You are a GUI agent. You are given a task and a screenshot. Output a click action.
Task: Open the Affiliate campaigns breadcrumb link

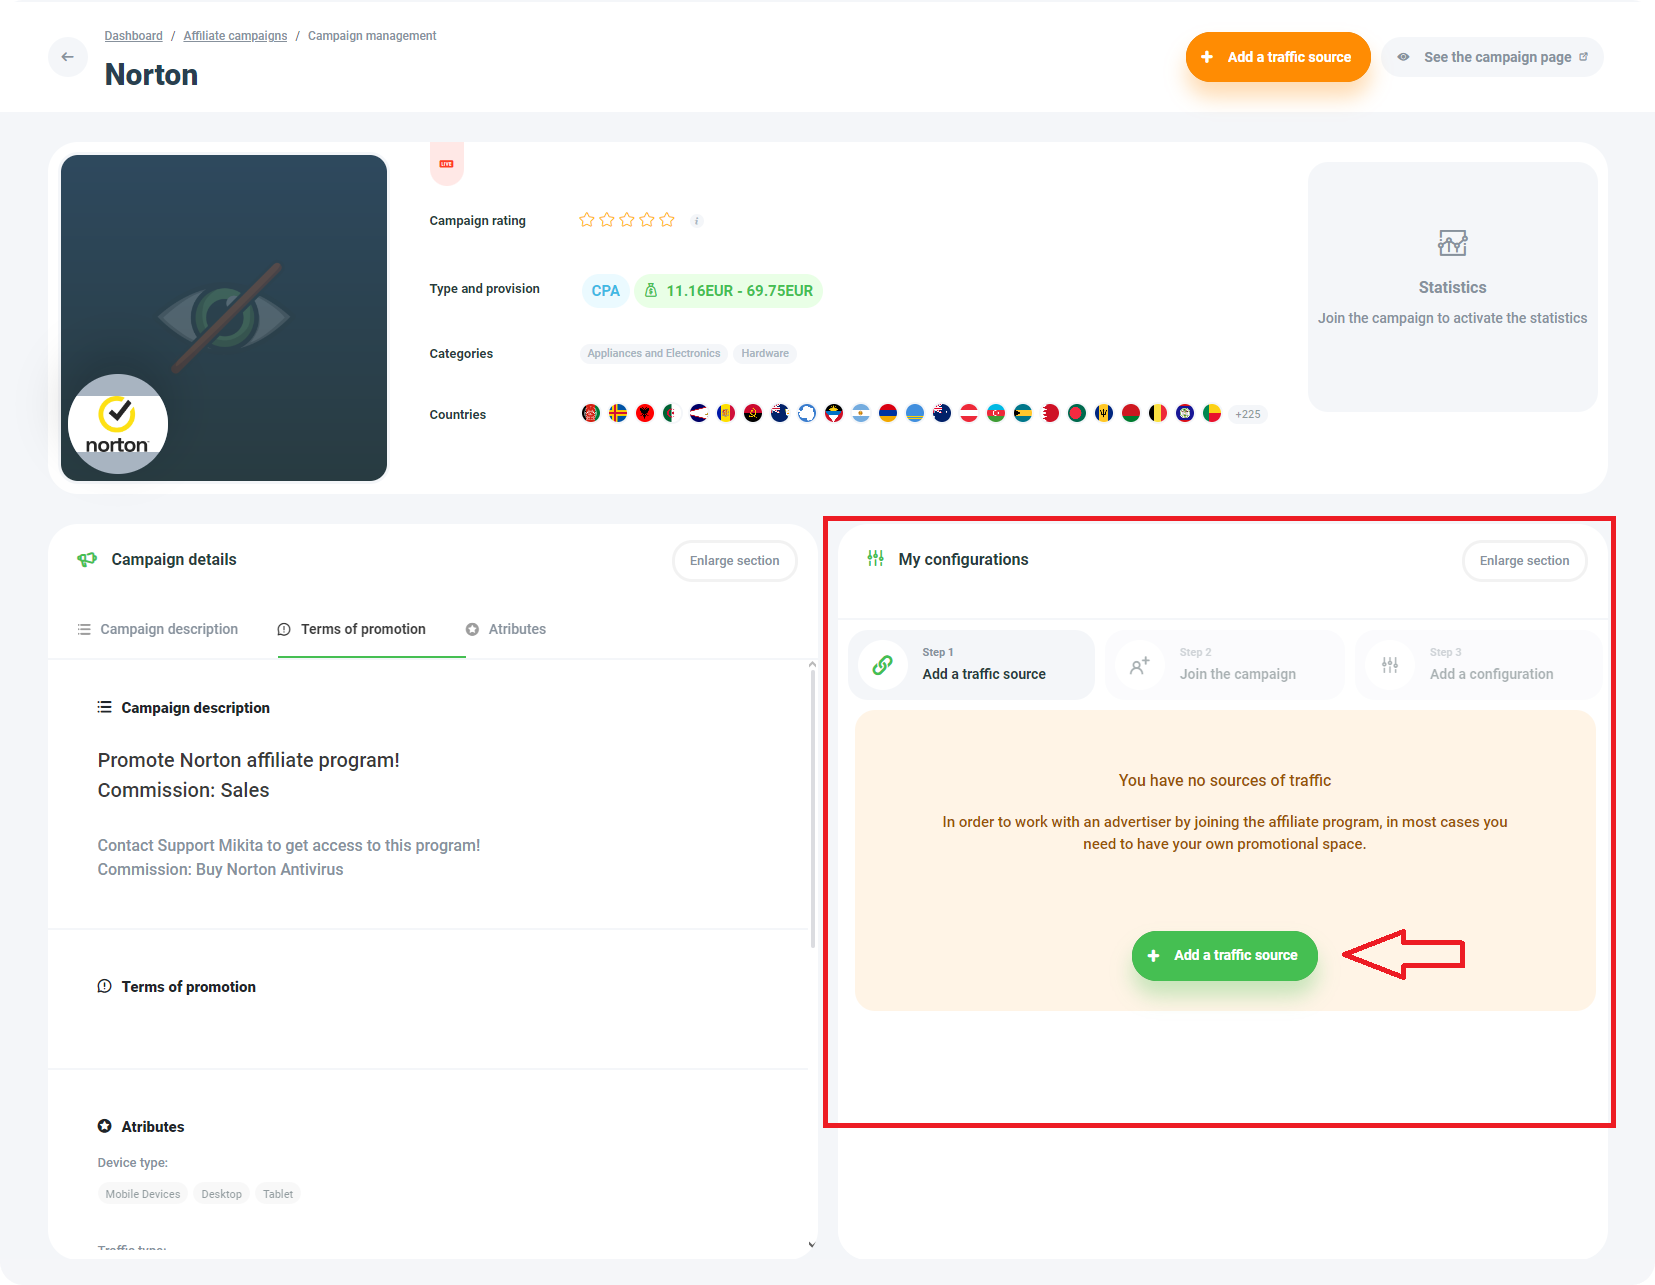pos(235,36)
